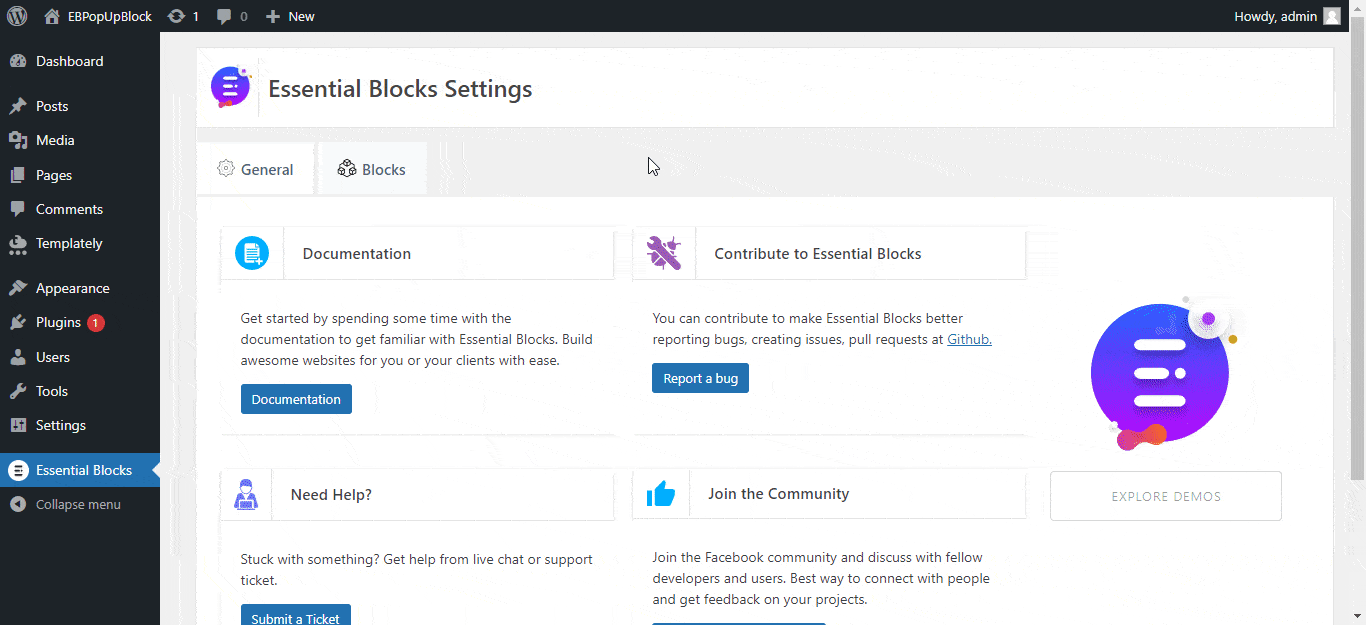Click the Essential Blocks Settings heading
Viewport: 1366px width, 625px height.
(400, 88)
